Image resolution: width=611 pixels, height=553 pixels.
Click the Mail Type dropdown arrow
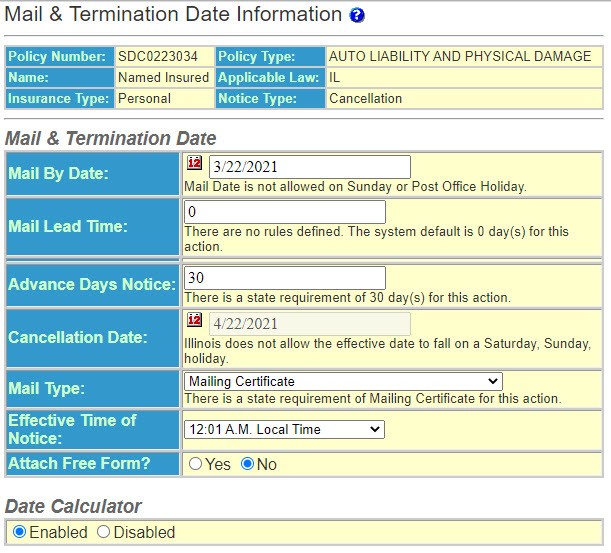(x=493, y=381)
